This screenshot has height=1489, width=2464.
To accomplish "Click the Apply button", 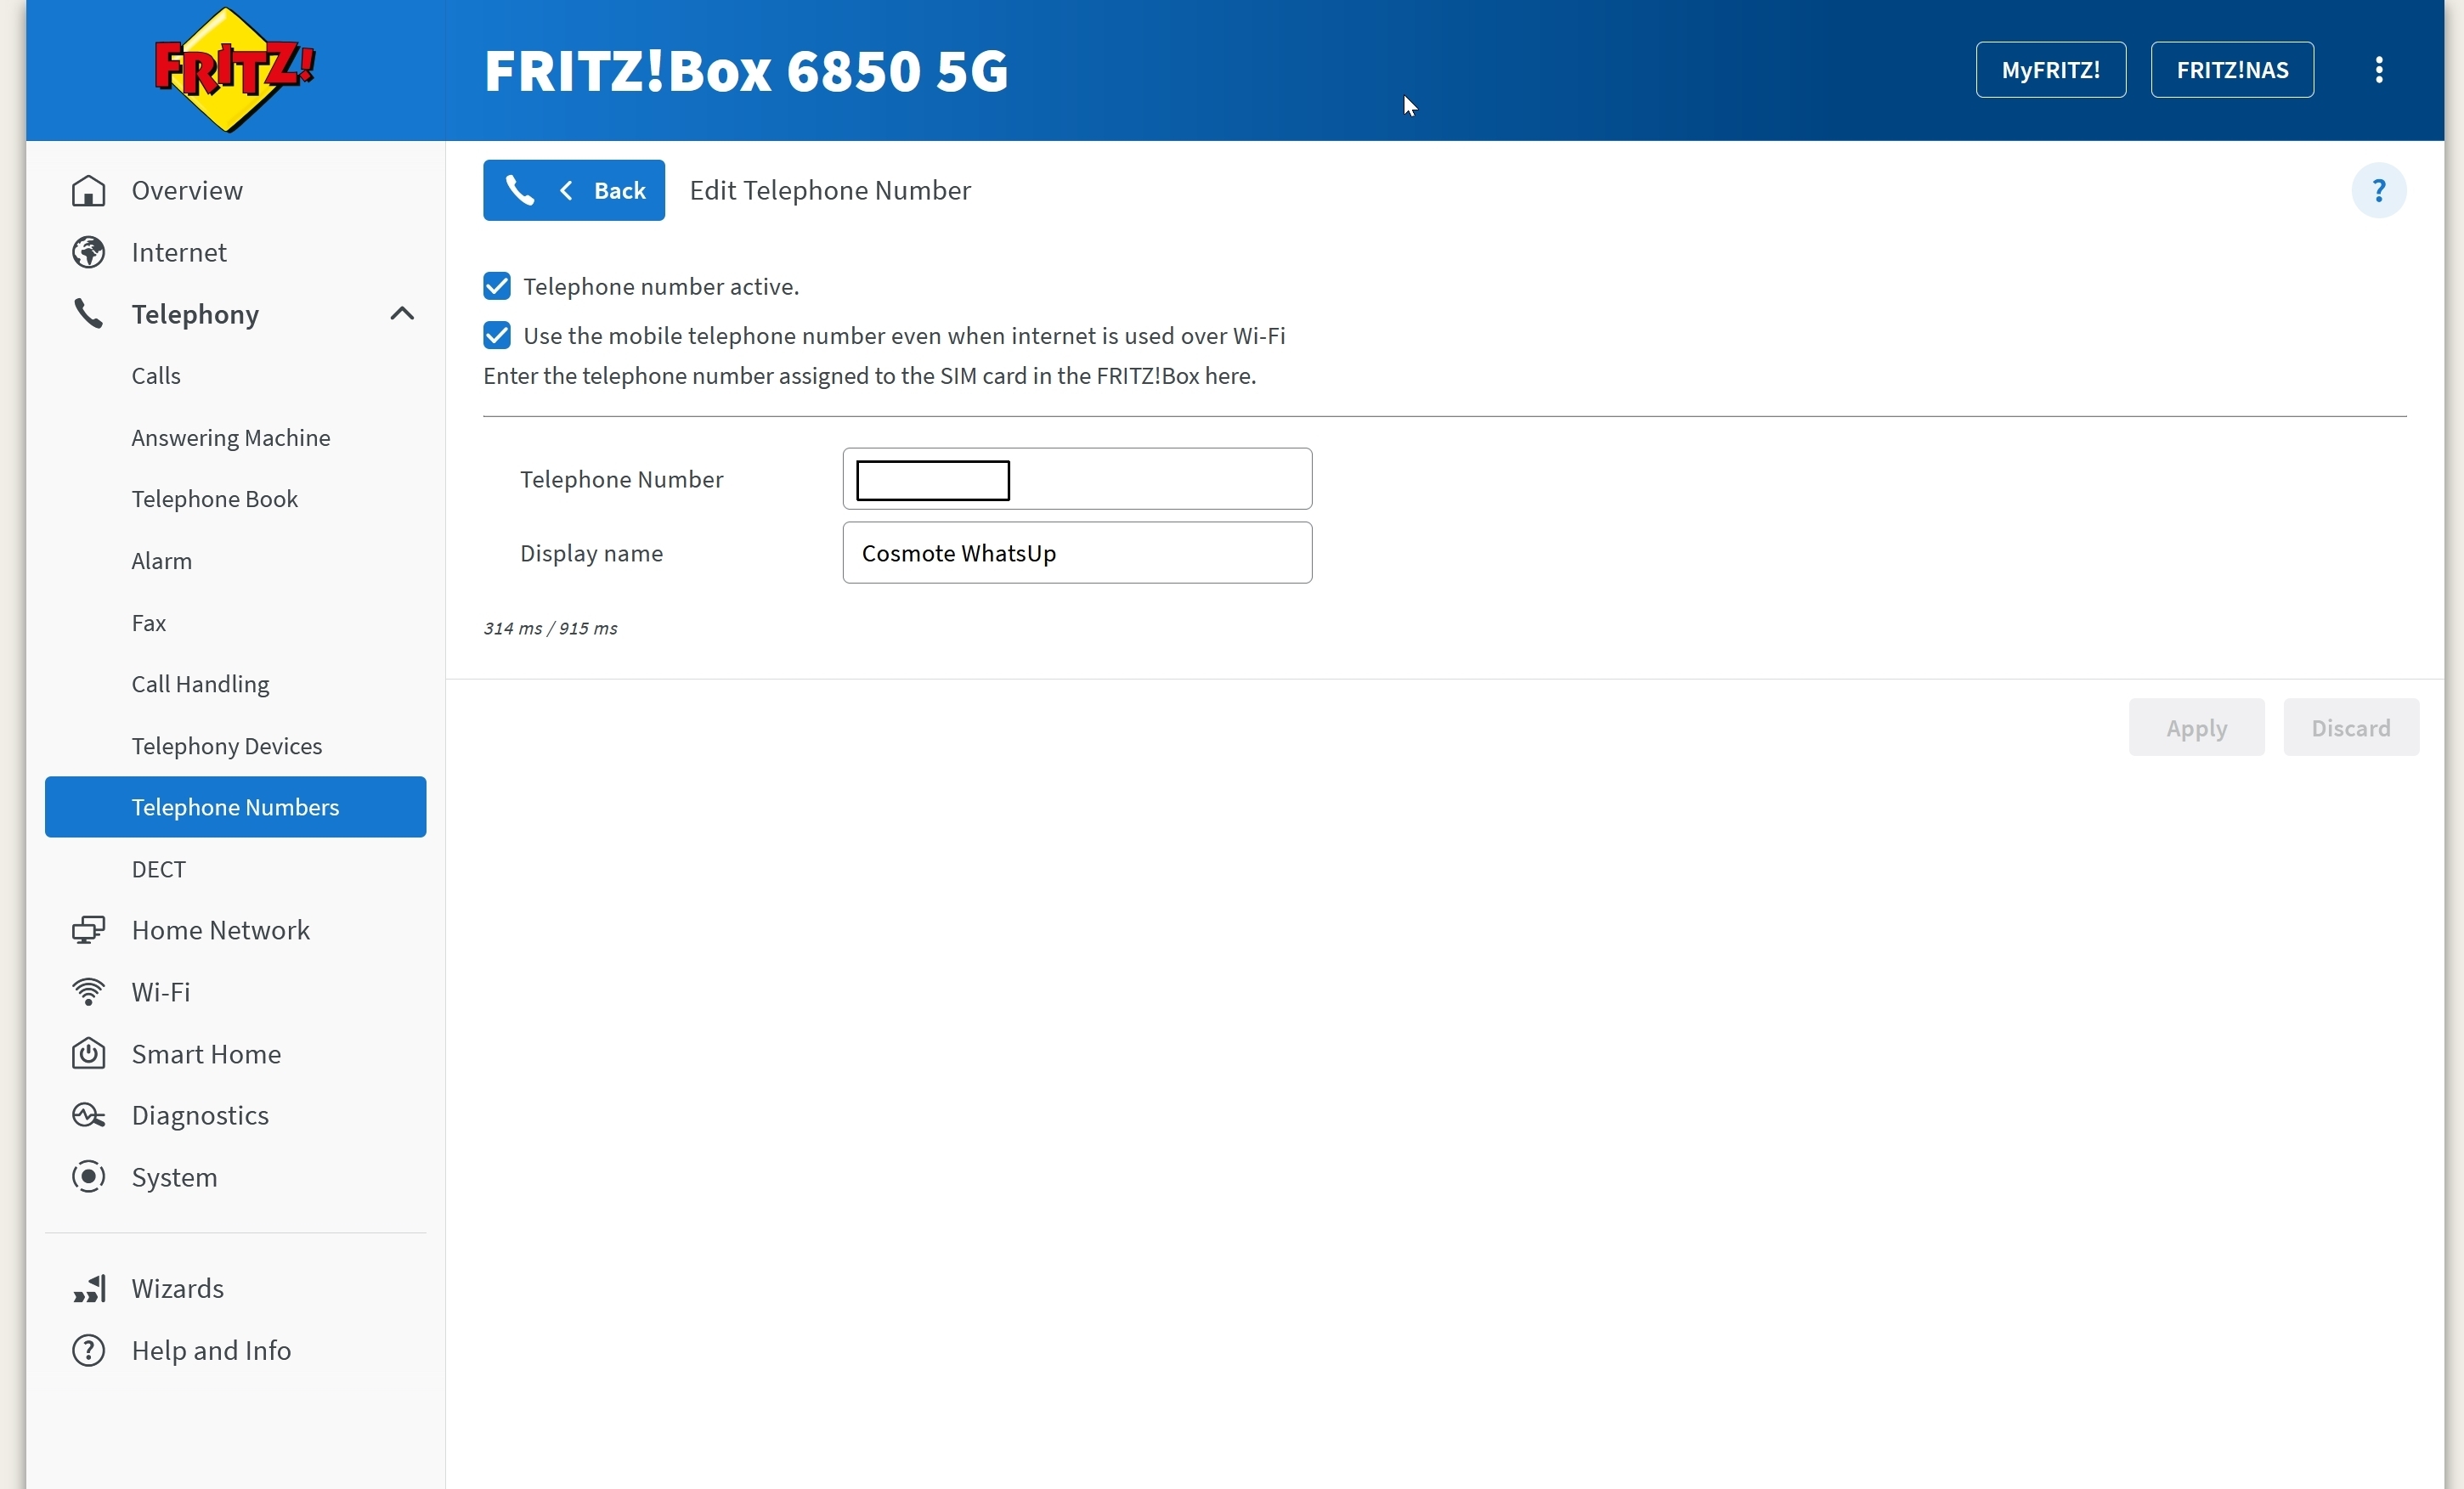I will (2197, 728).
